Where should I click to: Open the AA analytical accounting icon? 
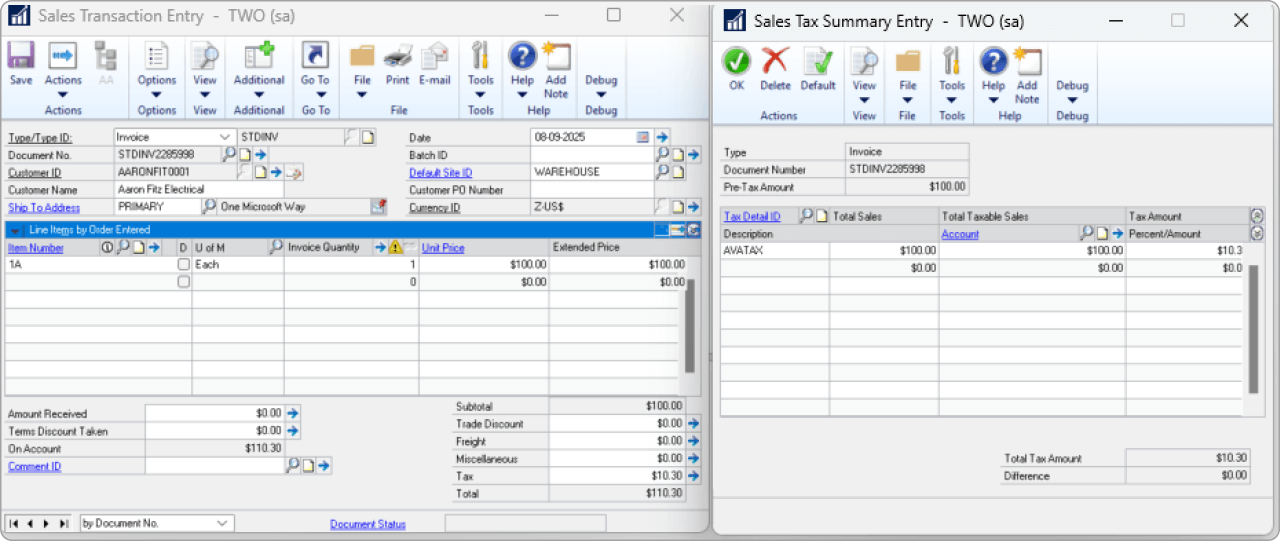[x=105, y=64]
